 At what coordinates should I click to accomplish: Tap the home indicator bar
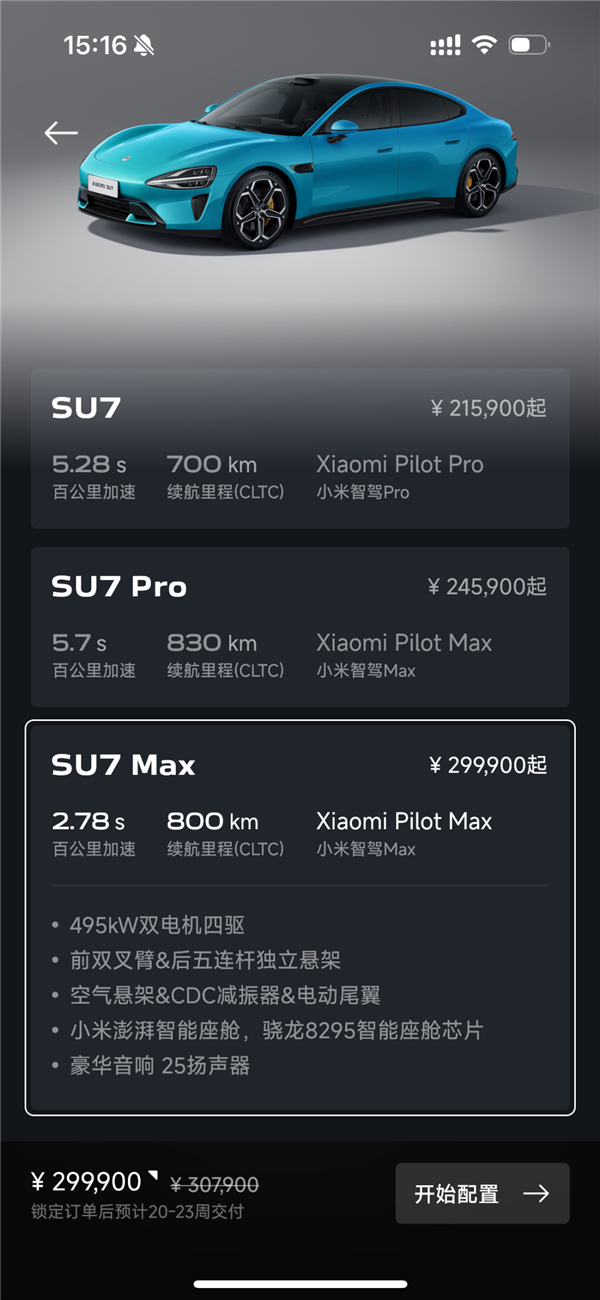tap(300, 1284)
